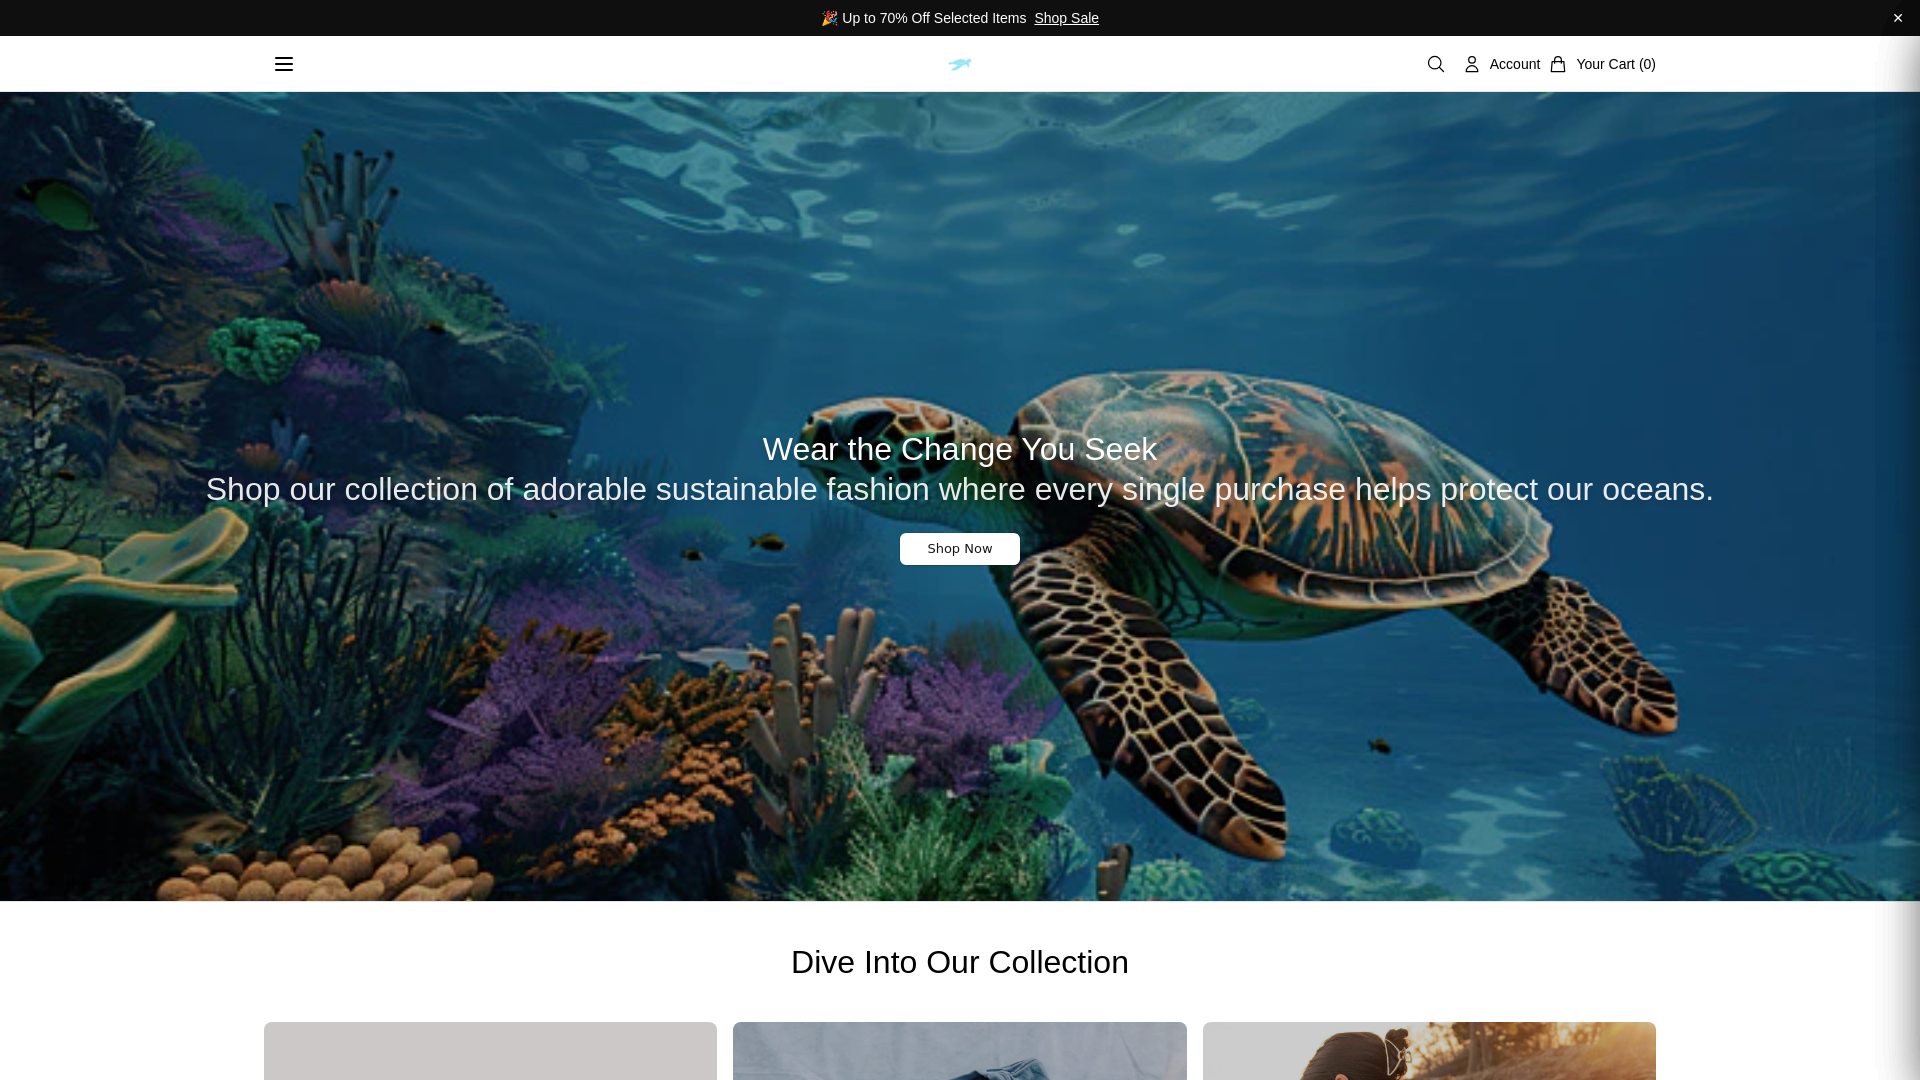Open the first gray collection card
The height and width of the screenshot is (1080, 1920).
pos(490,1051)
